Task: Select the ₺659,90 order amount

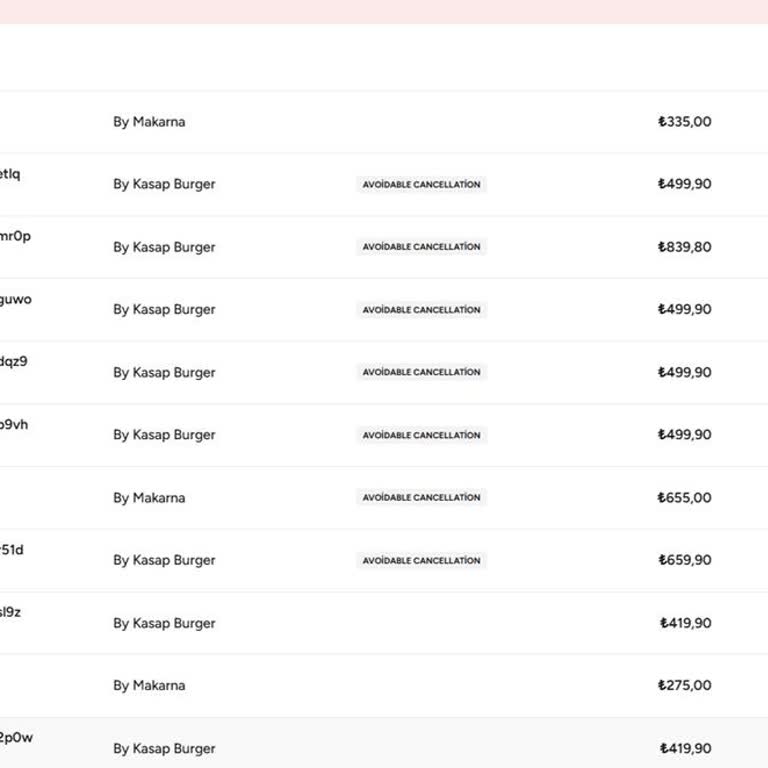Action: (685, 560)
